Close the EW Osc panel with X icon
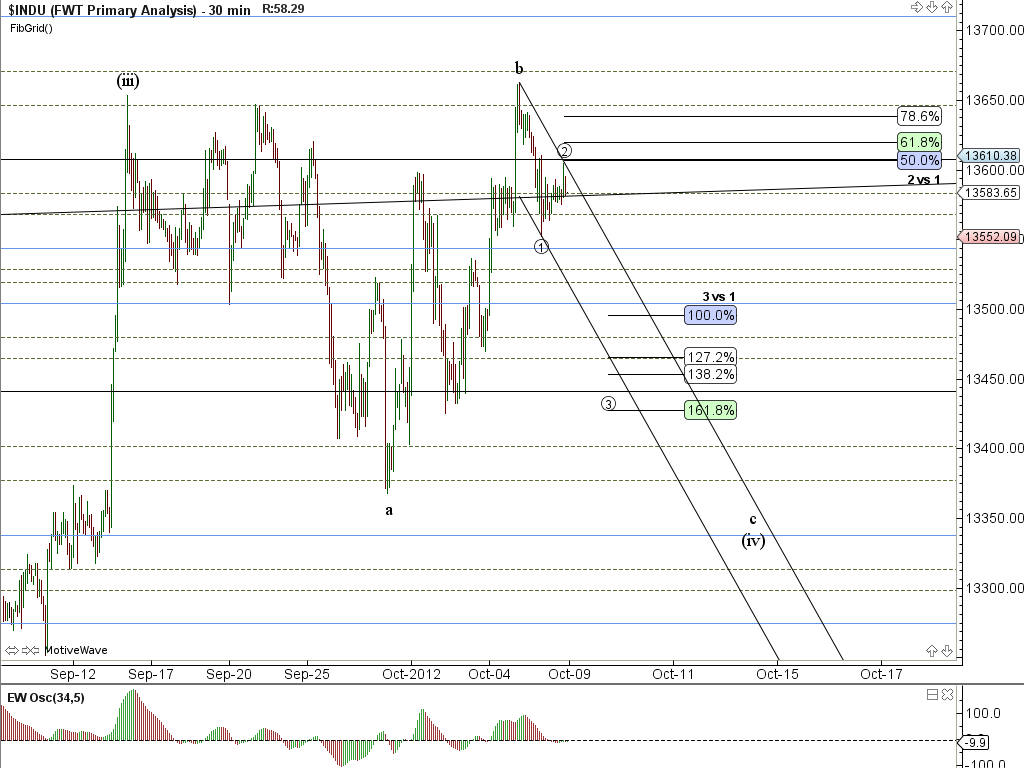 [946, 695]
